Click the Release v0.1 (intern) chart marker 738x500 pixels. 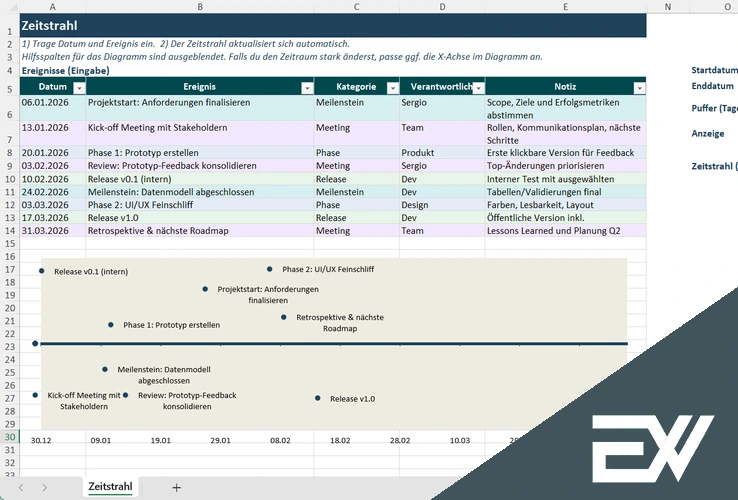point(42,271)
